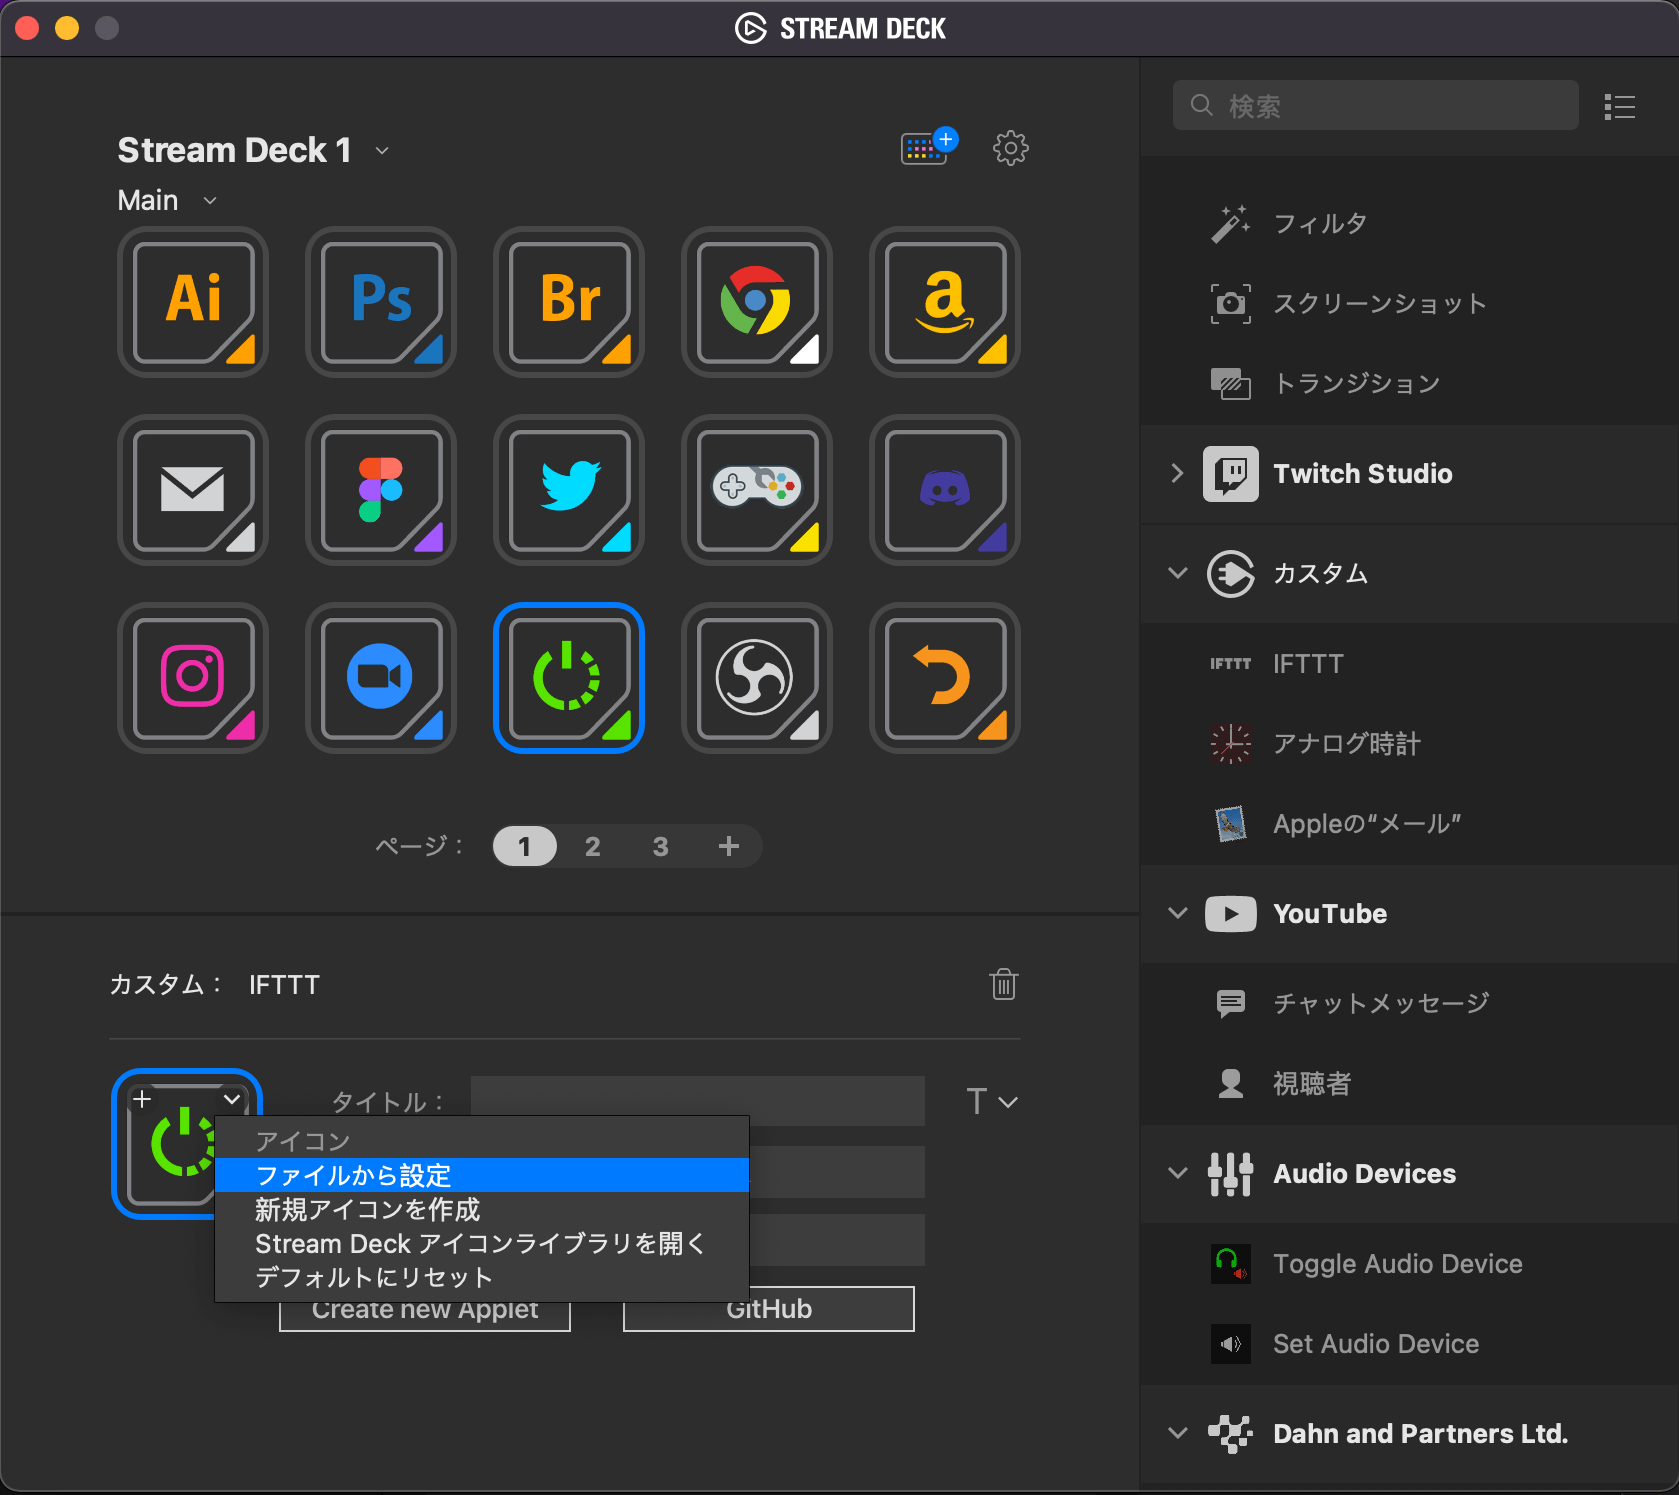This screenshot has height=1495, width=1679.
Task: Click the タイトル text field
Action: (698, 1101)
